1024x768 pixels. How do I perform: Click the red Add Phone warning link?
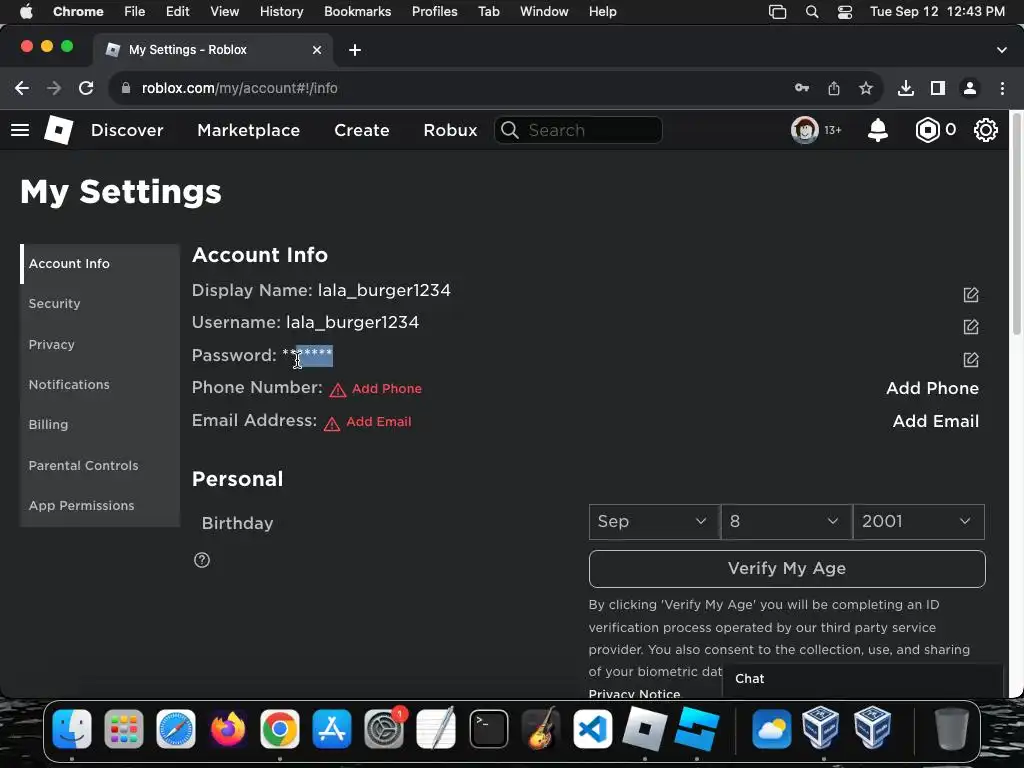(x=387, y=389)
